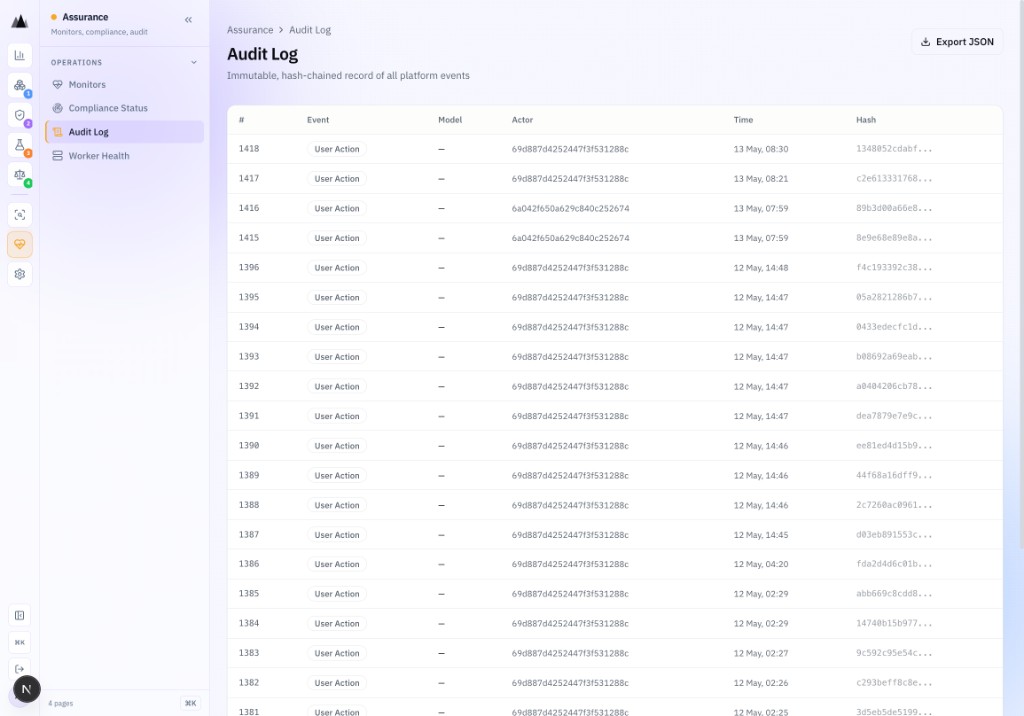The image size is (1024, 716).
Task: Click the 4 pages footer label
Action: point(61,704)
